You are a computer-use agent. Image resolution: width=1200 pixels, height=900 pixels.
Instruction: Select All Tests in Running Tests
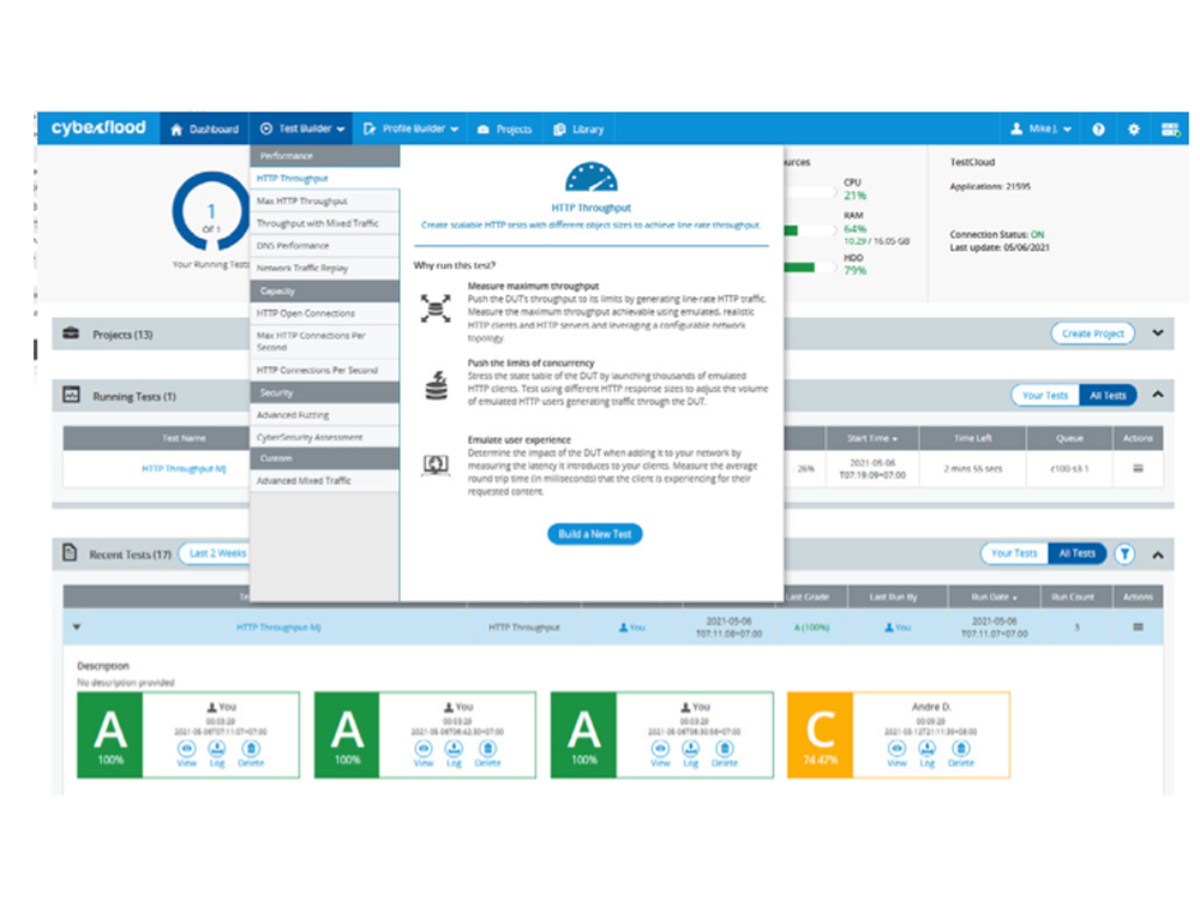click(x=1108, y=395)
